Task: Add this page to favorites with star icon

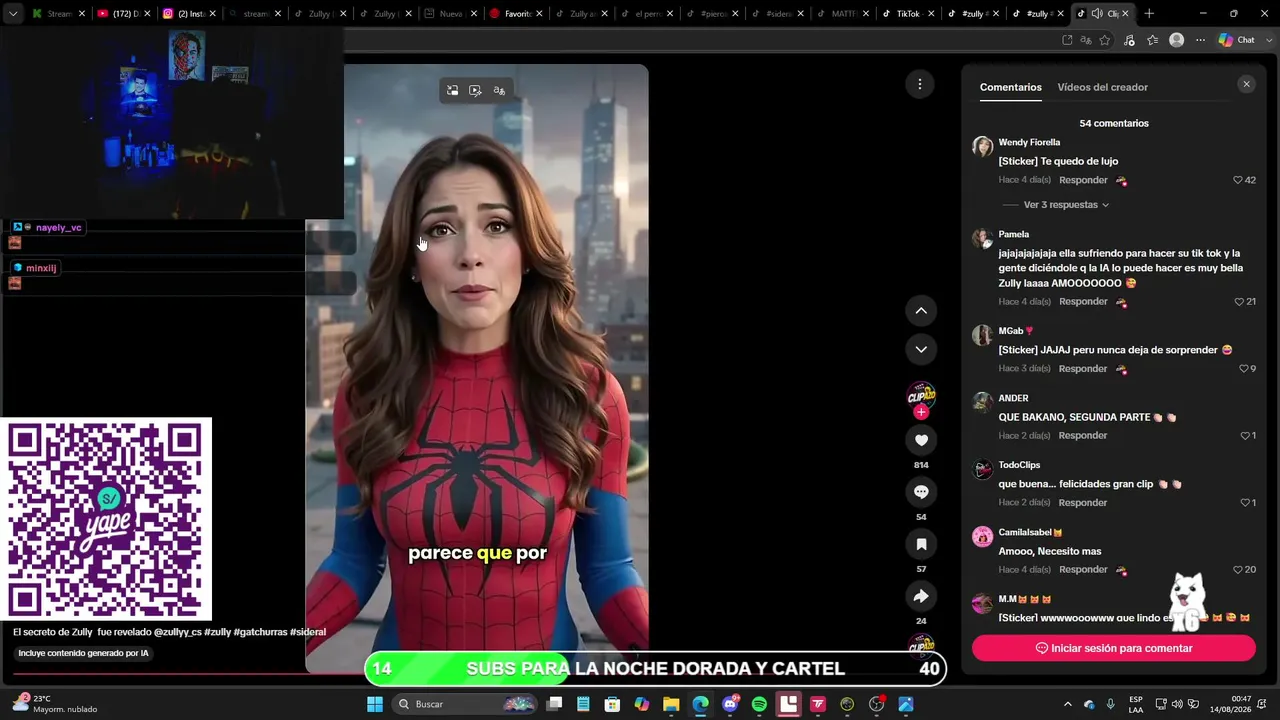Action: pos(1104,40)
